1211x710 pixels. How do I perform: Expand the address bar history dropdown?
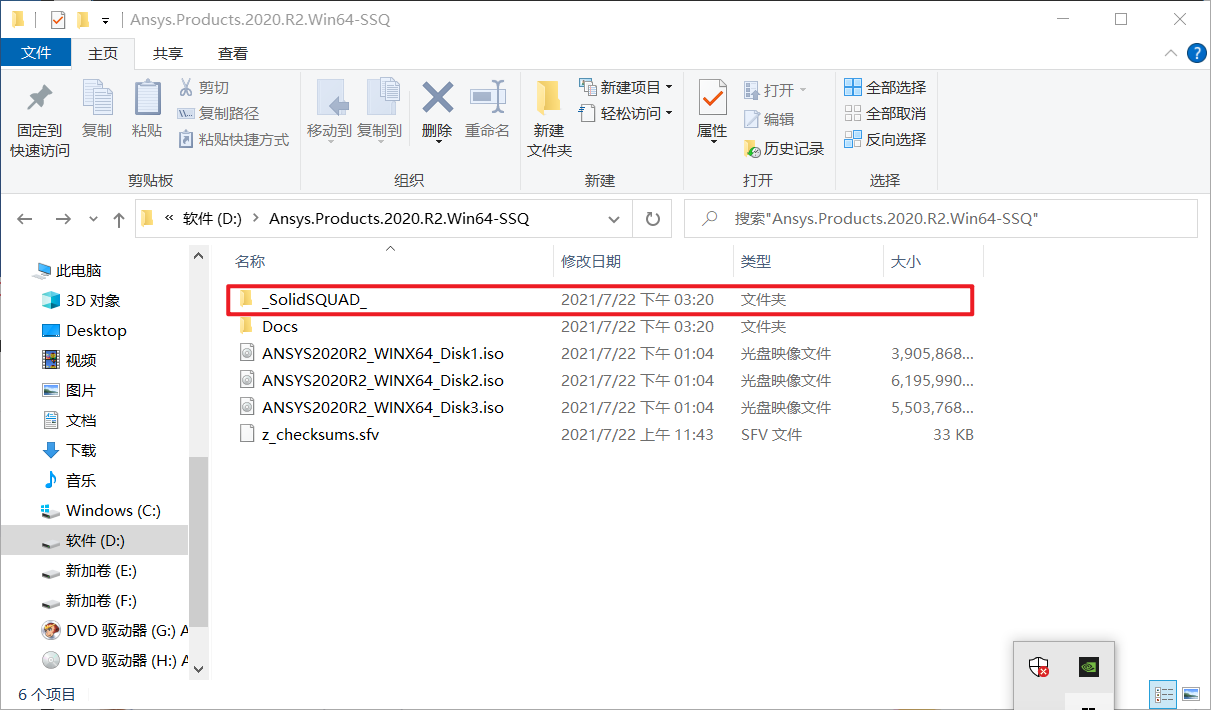point(614,219)
